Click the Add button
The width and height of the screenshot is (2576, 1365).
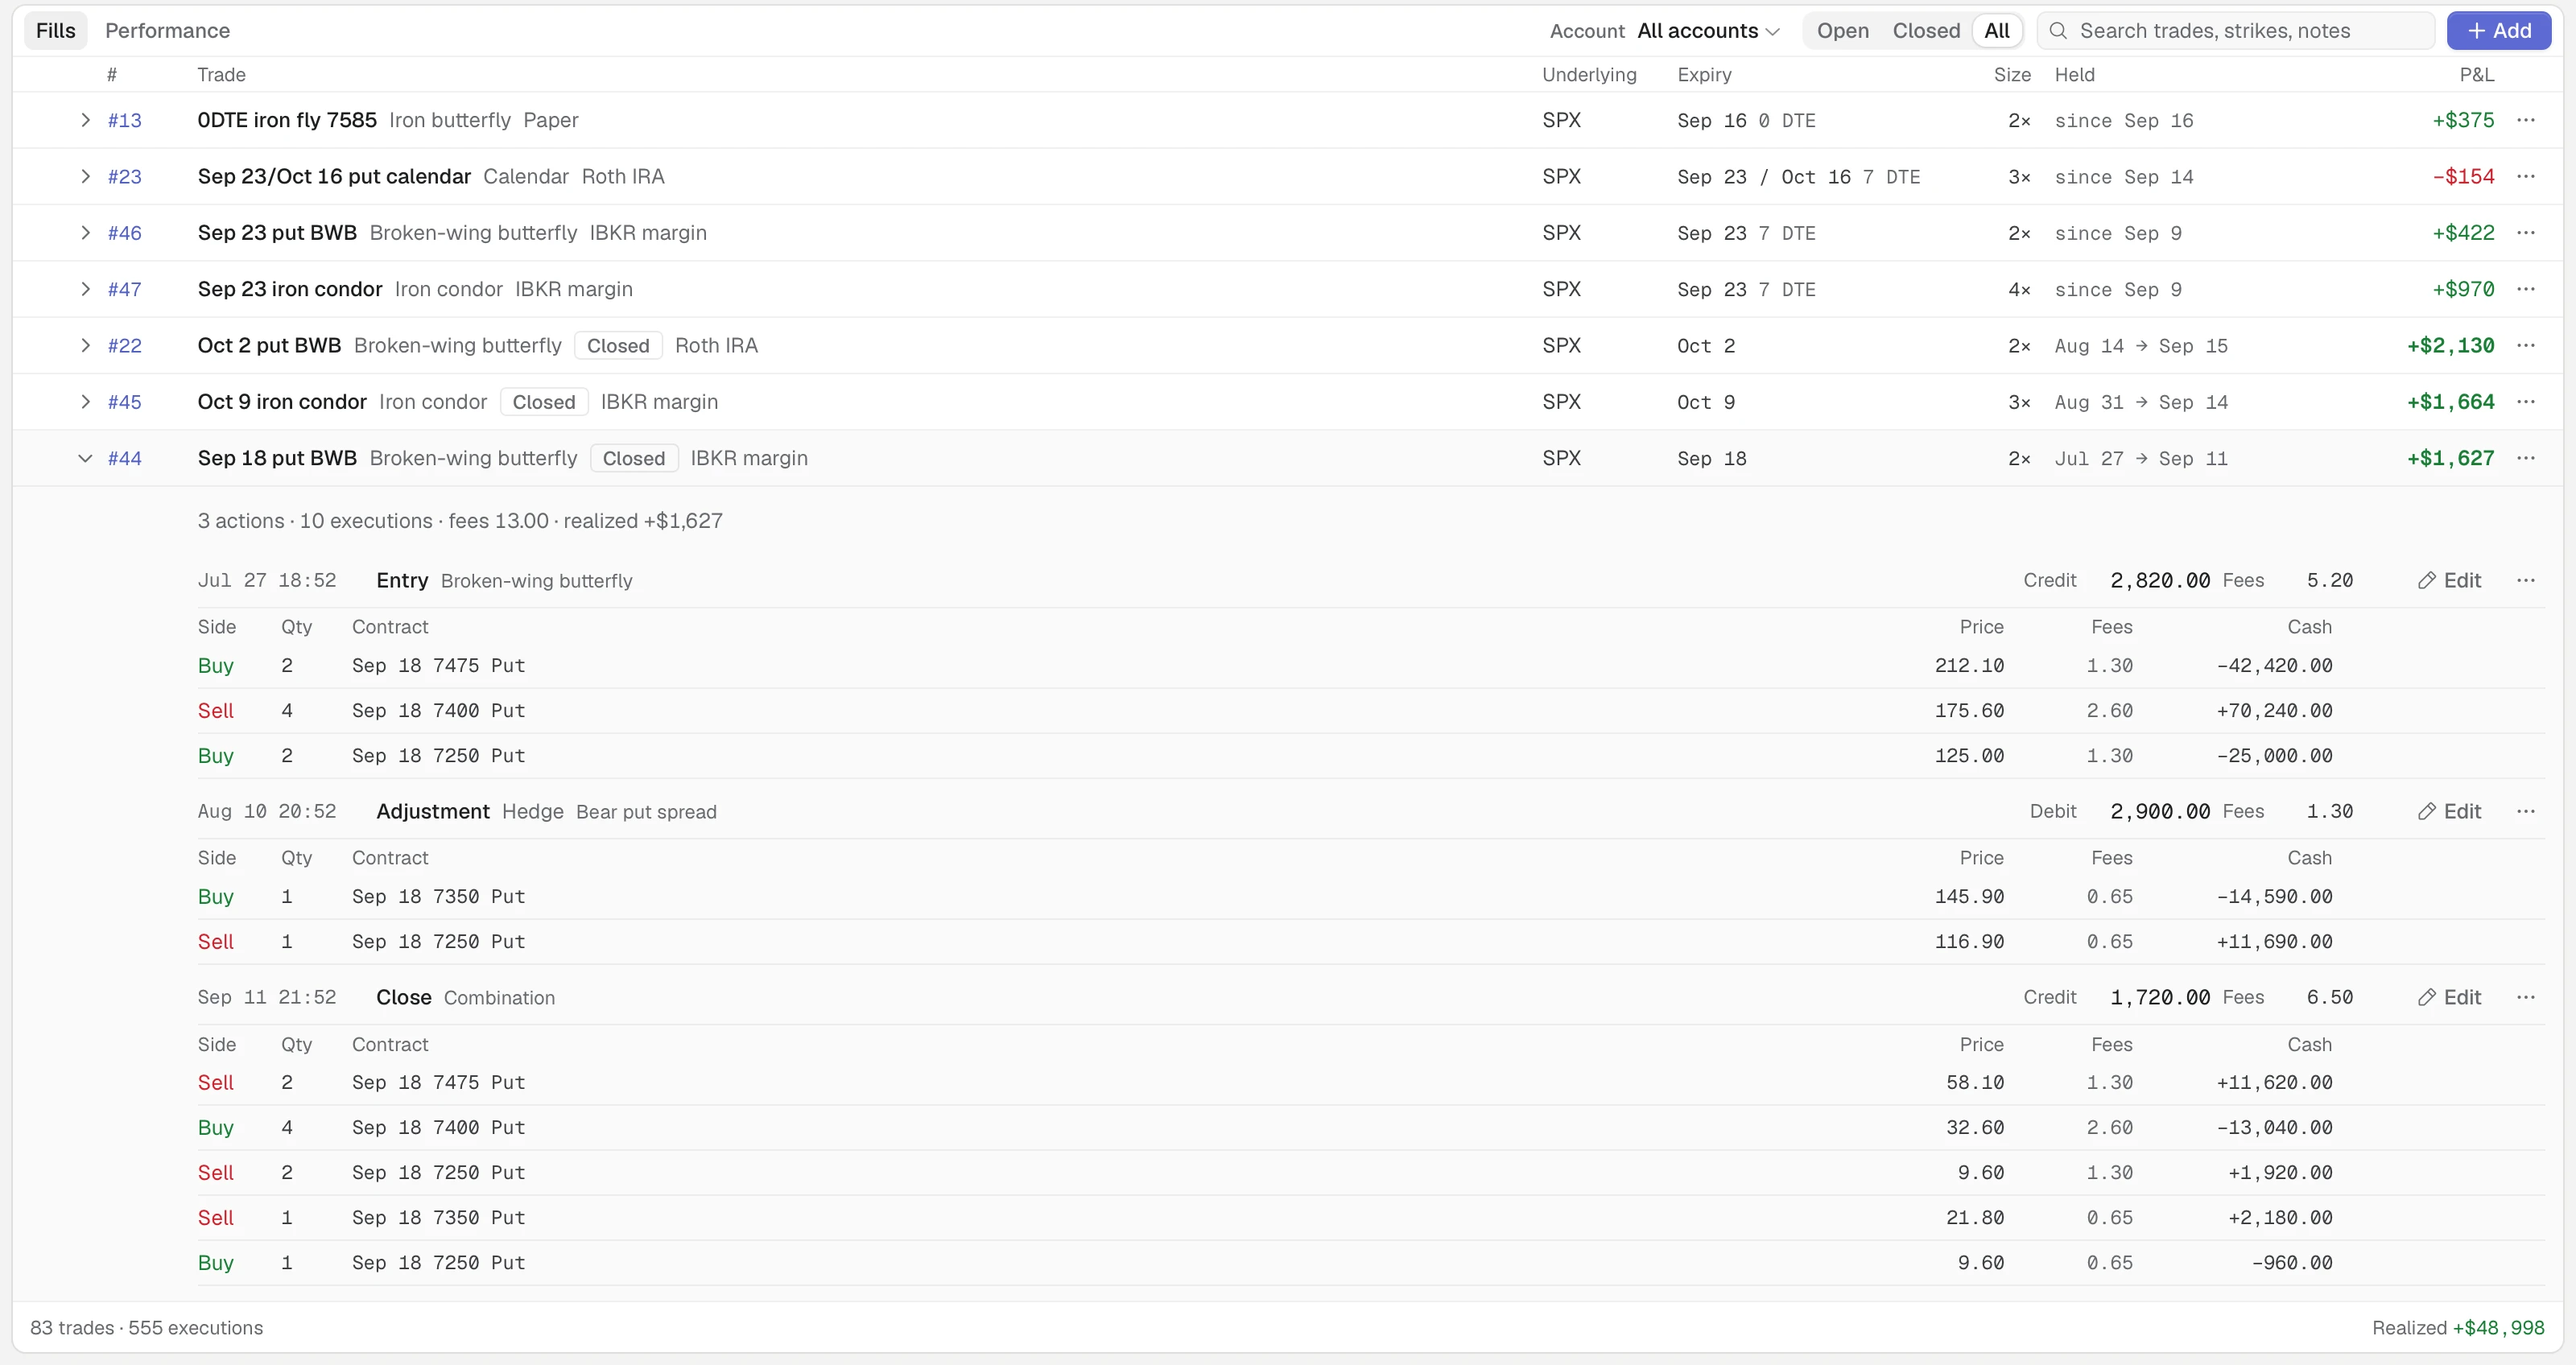(2498, 31)
